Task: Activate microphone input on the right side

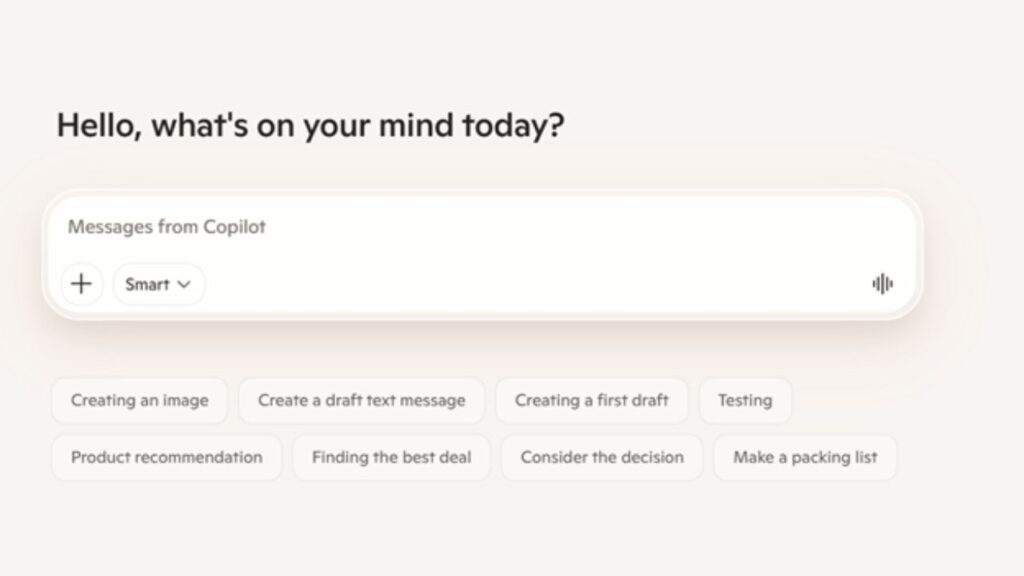Action: tap(881, 284)
